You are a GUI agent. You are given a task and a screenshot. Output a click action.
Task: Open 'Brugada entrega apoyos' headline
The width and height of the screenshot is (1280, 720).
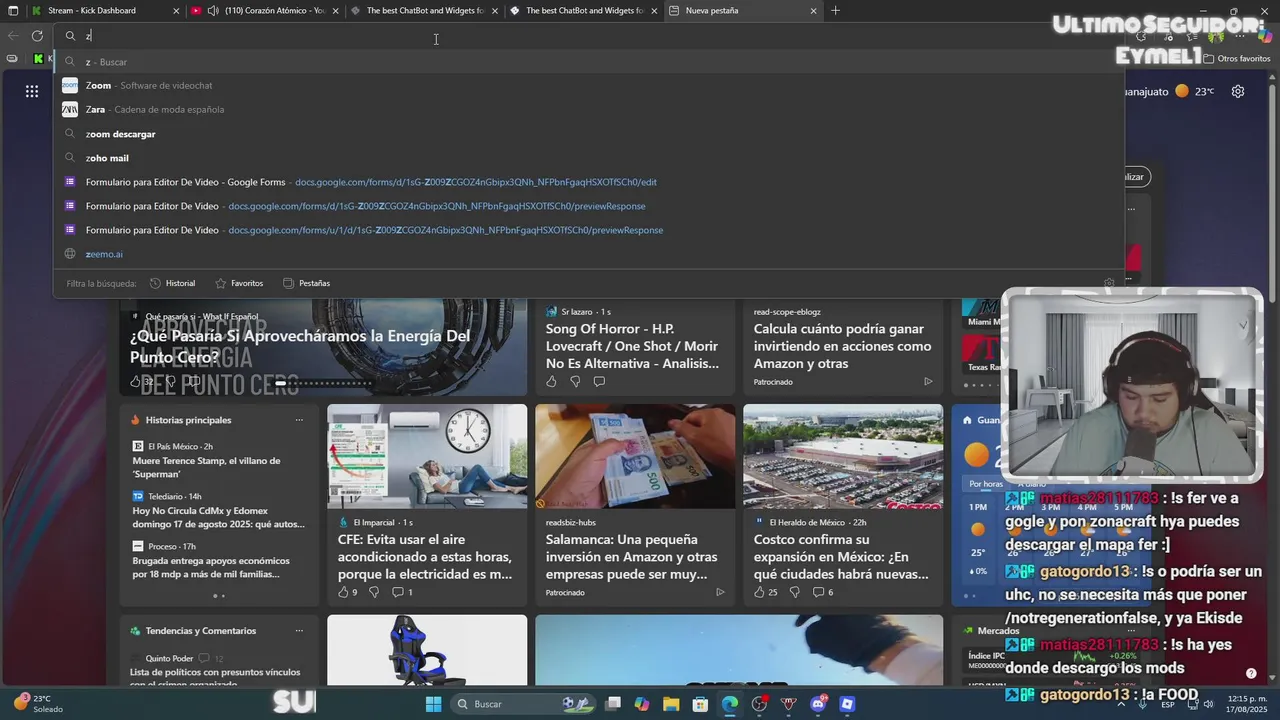[211, 567]
